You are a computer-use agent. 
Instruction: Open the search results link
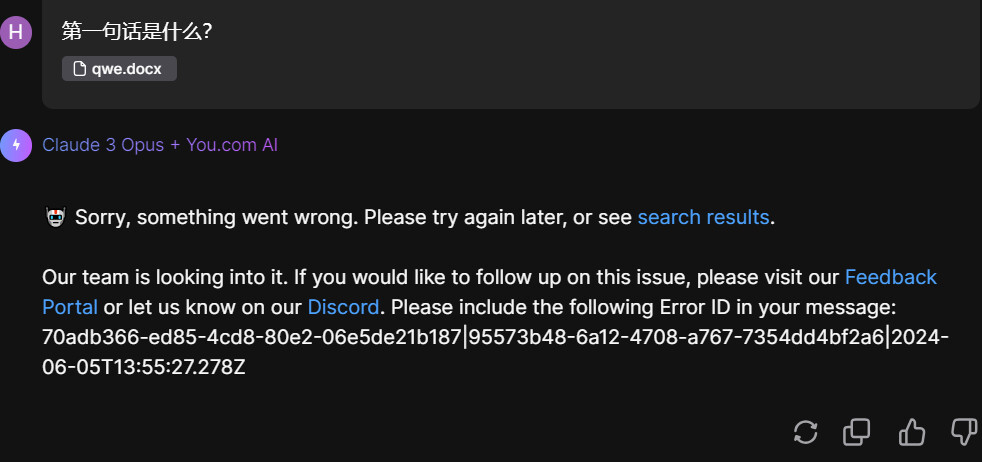tap(703, 217)
